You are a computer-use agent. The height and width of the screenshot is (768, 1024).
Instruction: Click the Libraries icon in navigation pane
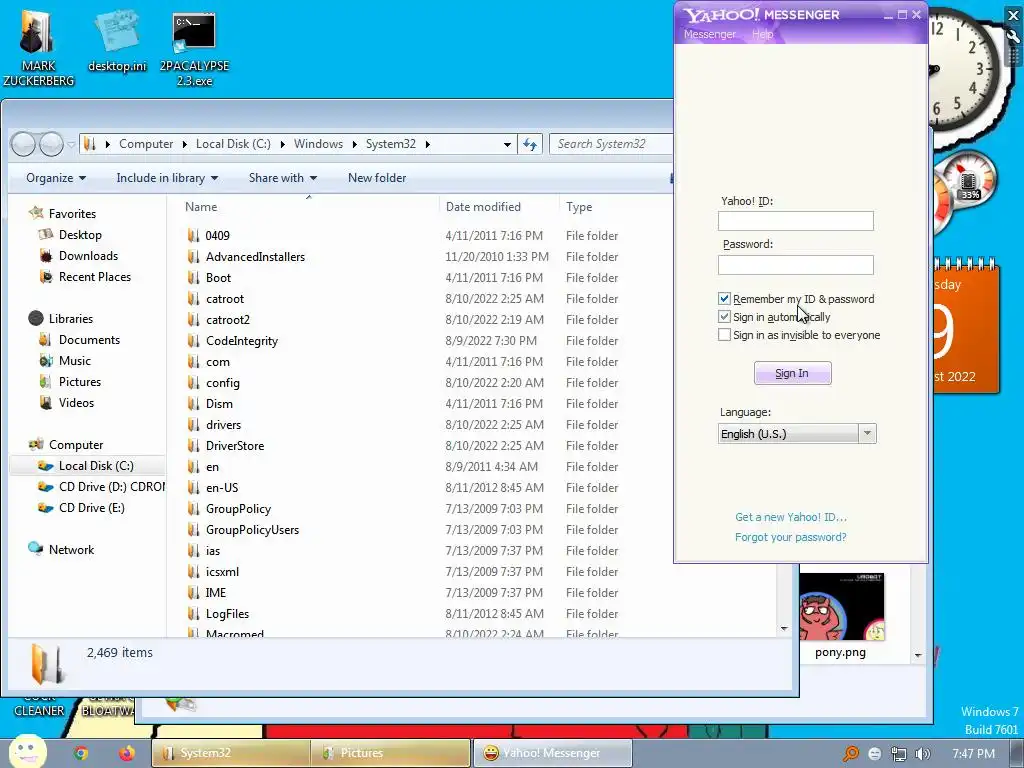[x=36, y=318]
